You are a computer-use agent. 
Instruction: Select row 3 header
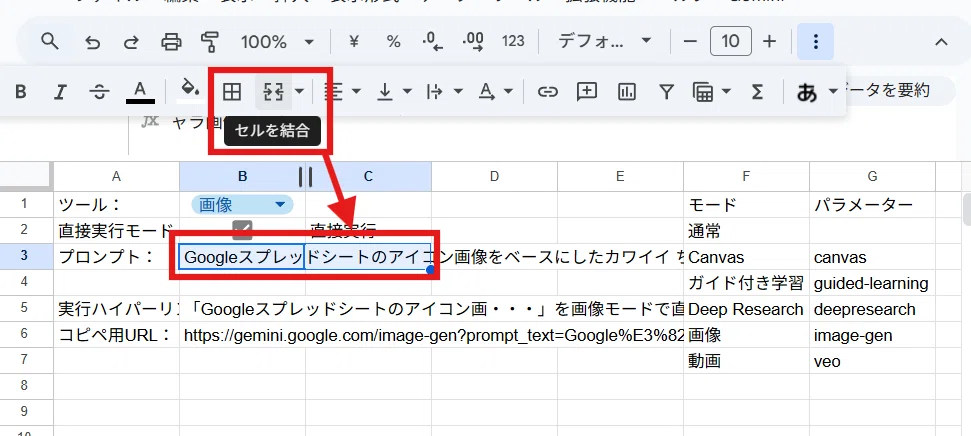25,256
